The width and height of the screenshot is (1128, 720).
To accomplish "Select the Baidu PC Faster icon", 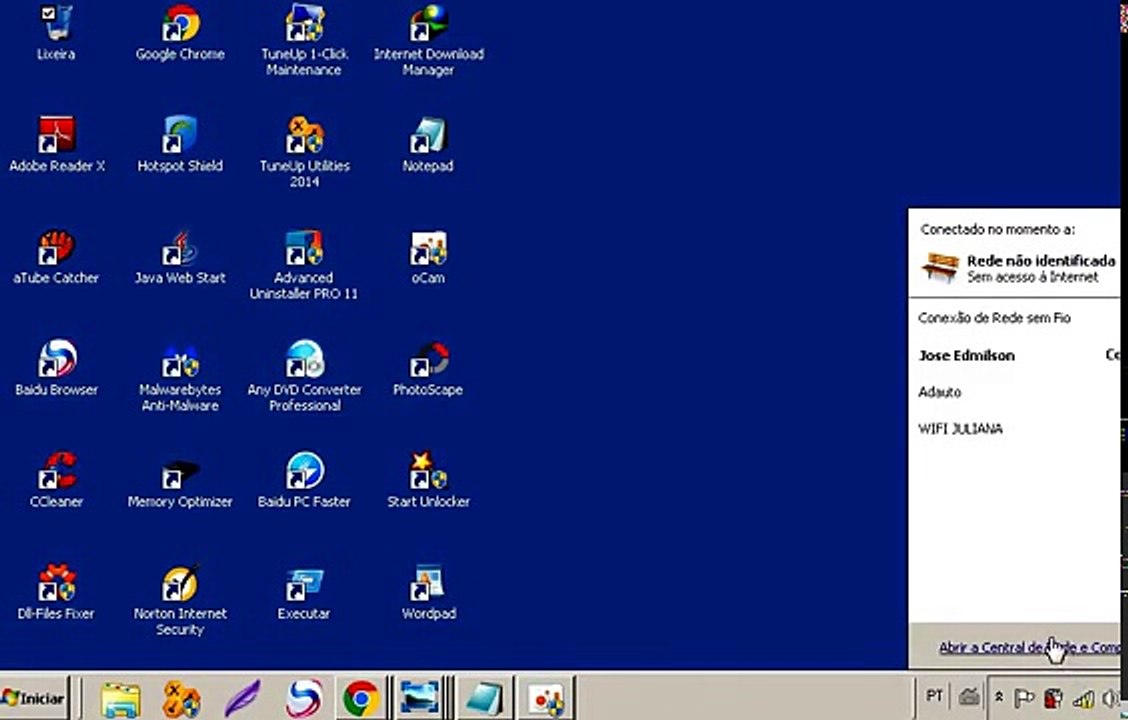I will [304, 480].
